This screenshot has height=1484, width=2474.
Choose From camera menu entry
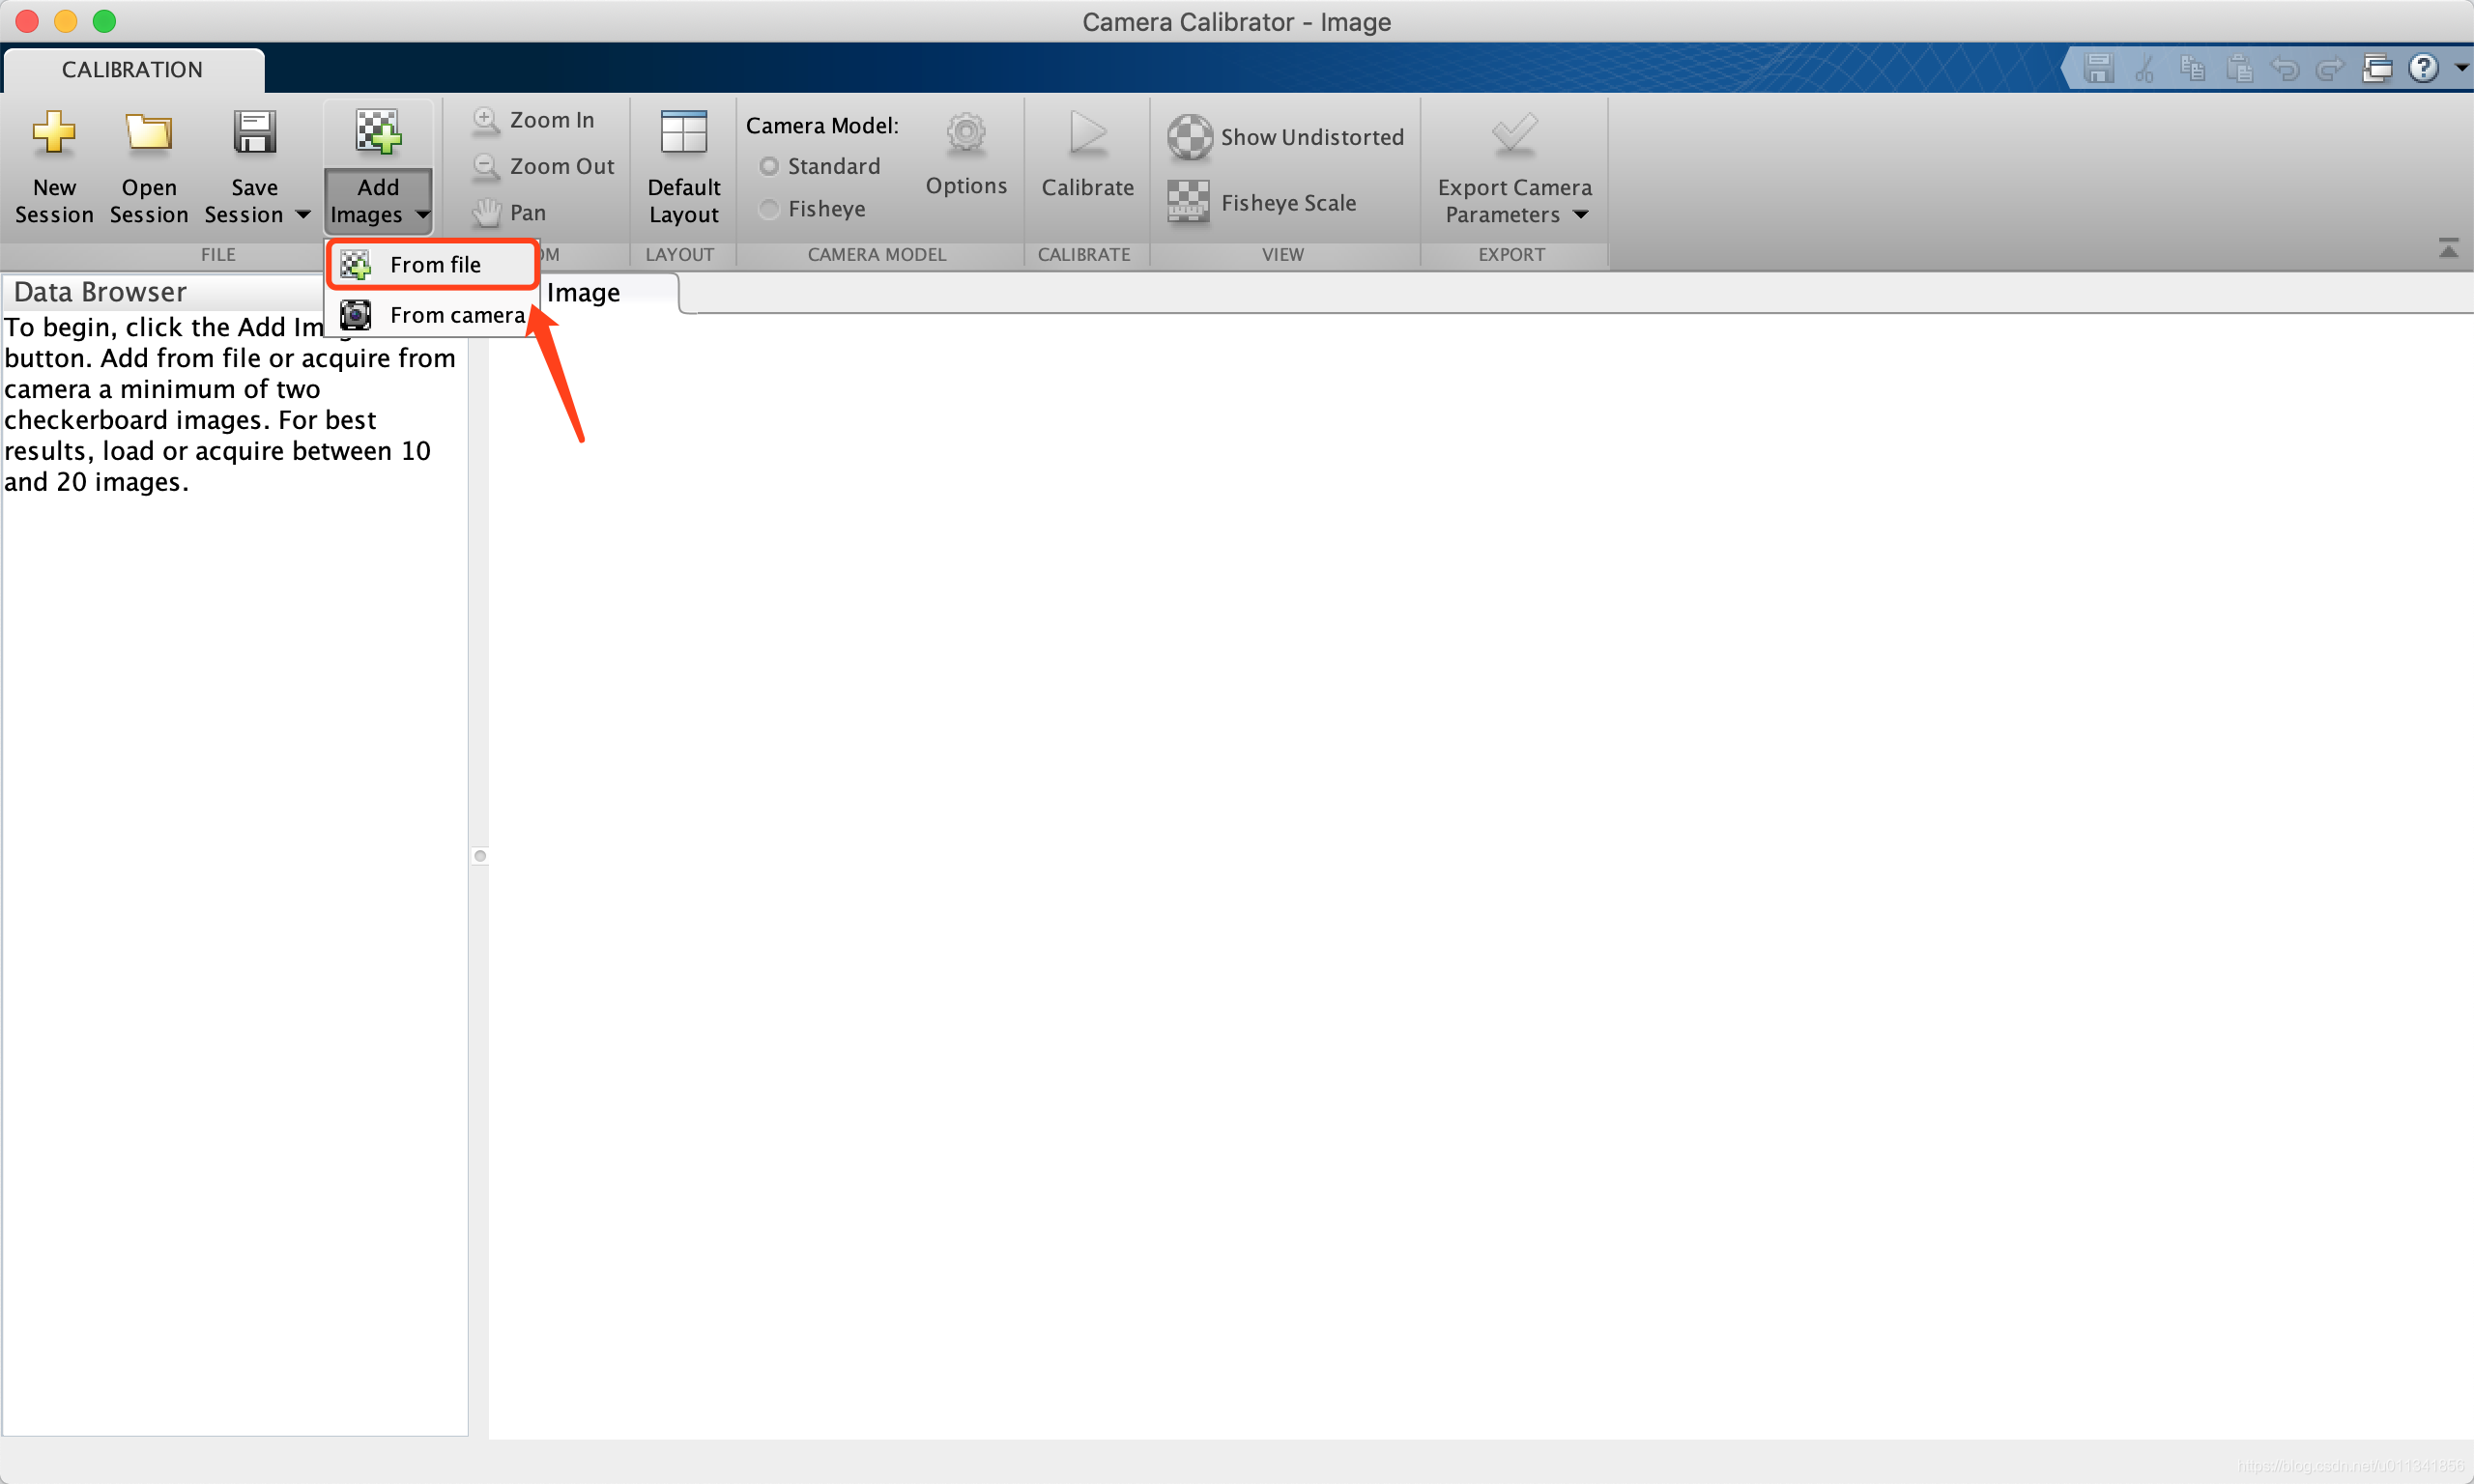pyautogui.click(x=456, y=315)
